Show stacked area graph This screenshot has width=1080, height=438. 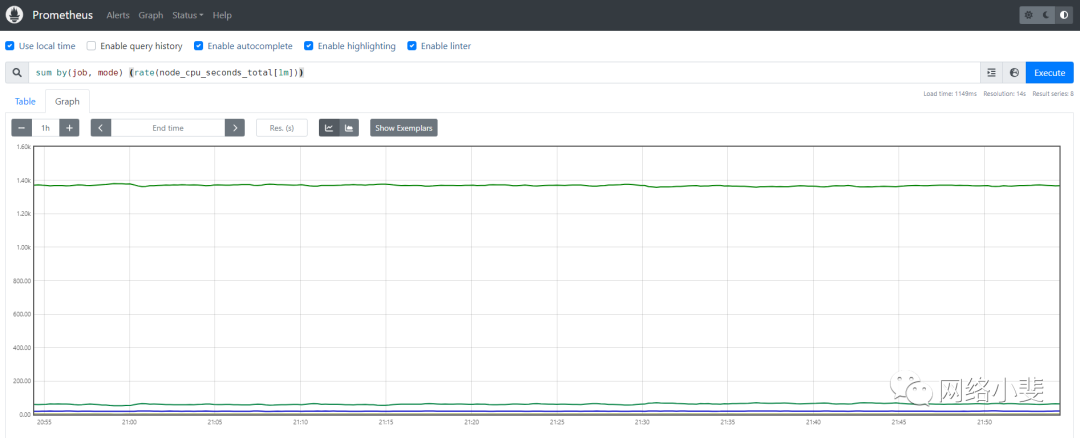(349, 128)
